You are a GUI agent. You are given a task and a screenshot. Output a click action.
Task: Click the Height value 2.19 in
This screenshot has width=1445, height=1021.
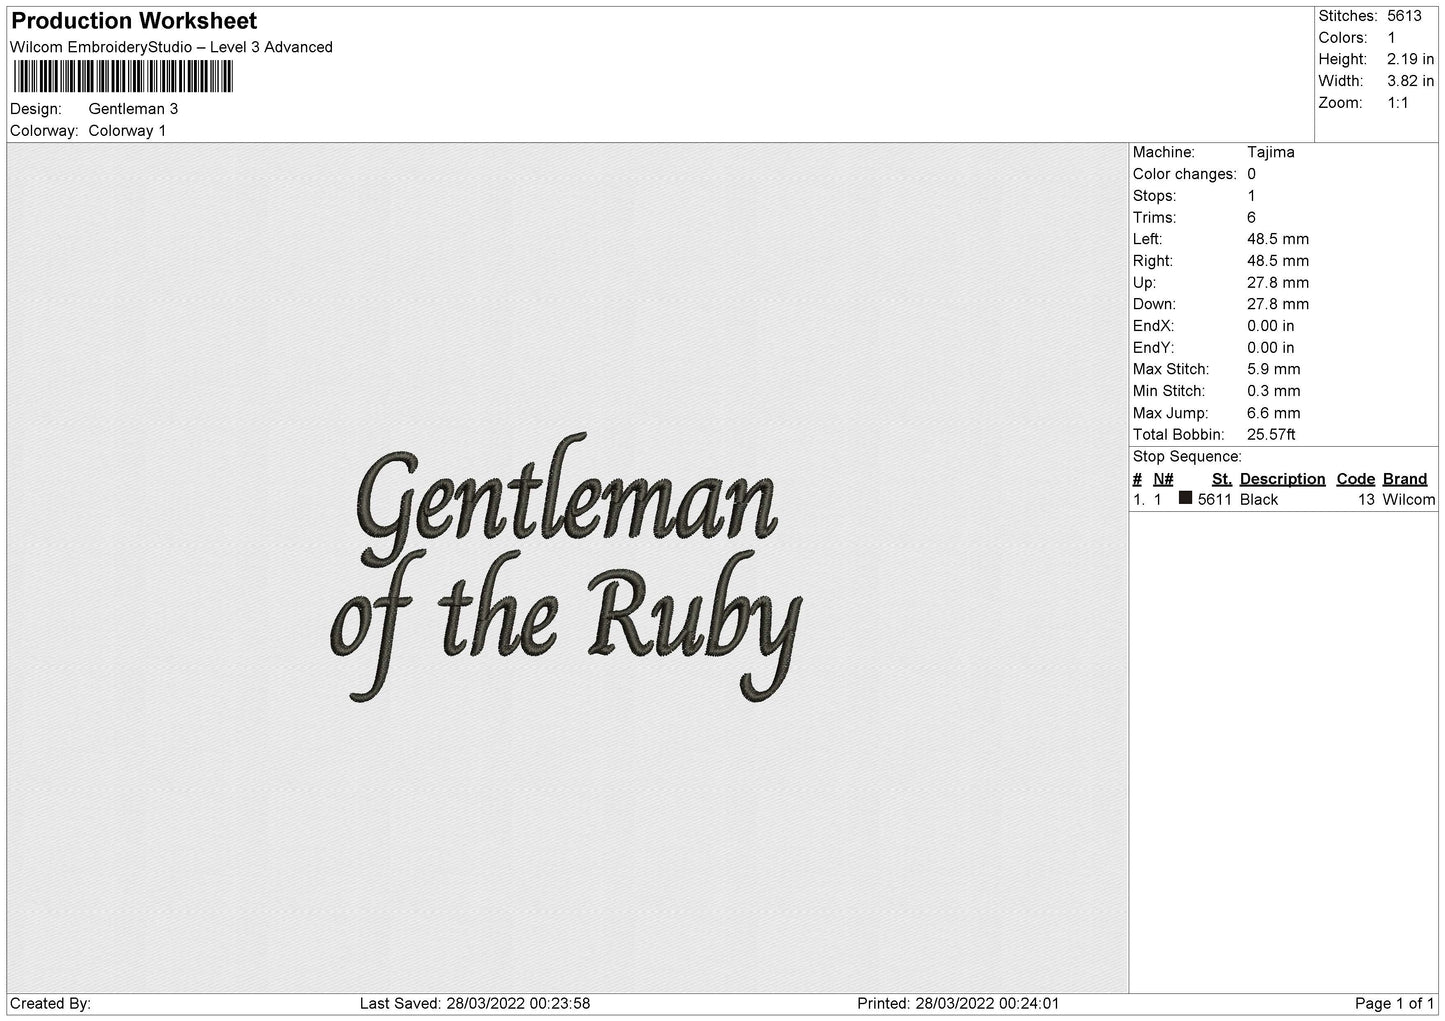coord(1410,60)
